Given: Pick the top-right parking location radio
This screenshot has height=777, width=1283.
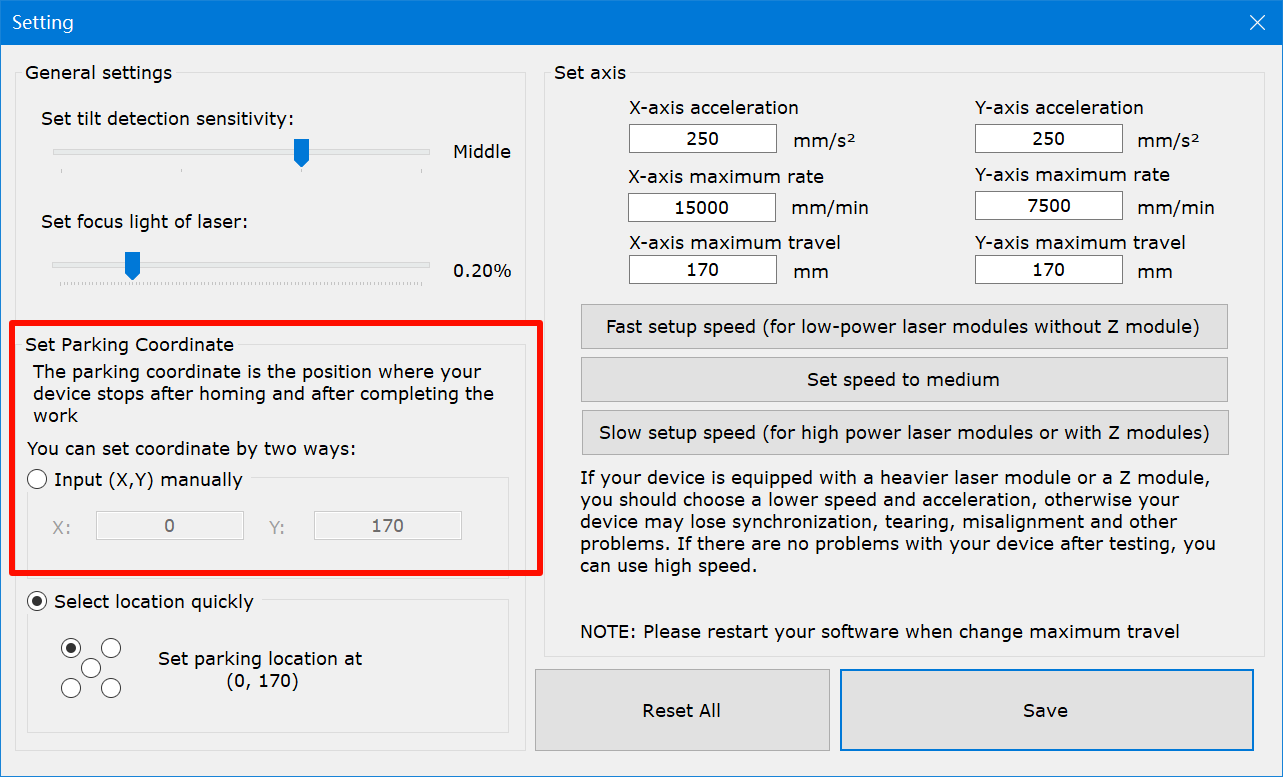Looking at the screenshot, I should click(x=111, y=648).
